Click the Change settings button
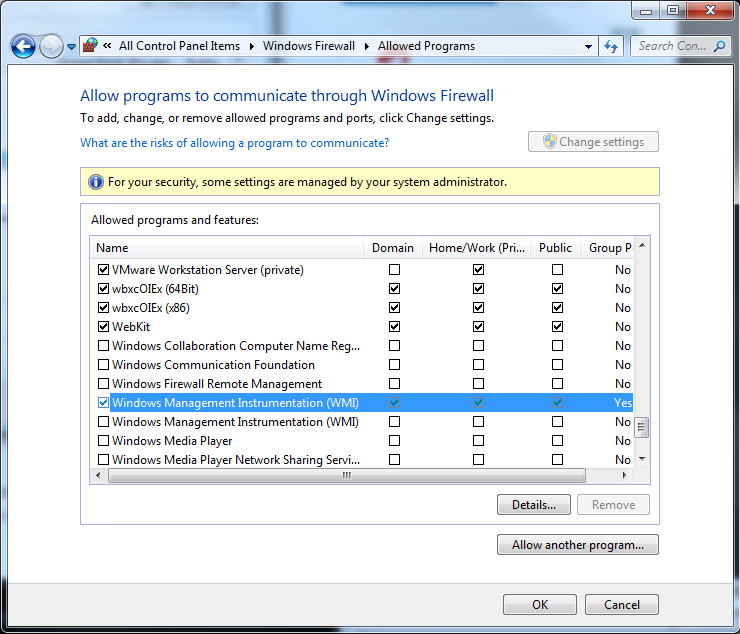Screen dimensions: 740x634 pyautogui.click(x=593, y=142)
